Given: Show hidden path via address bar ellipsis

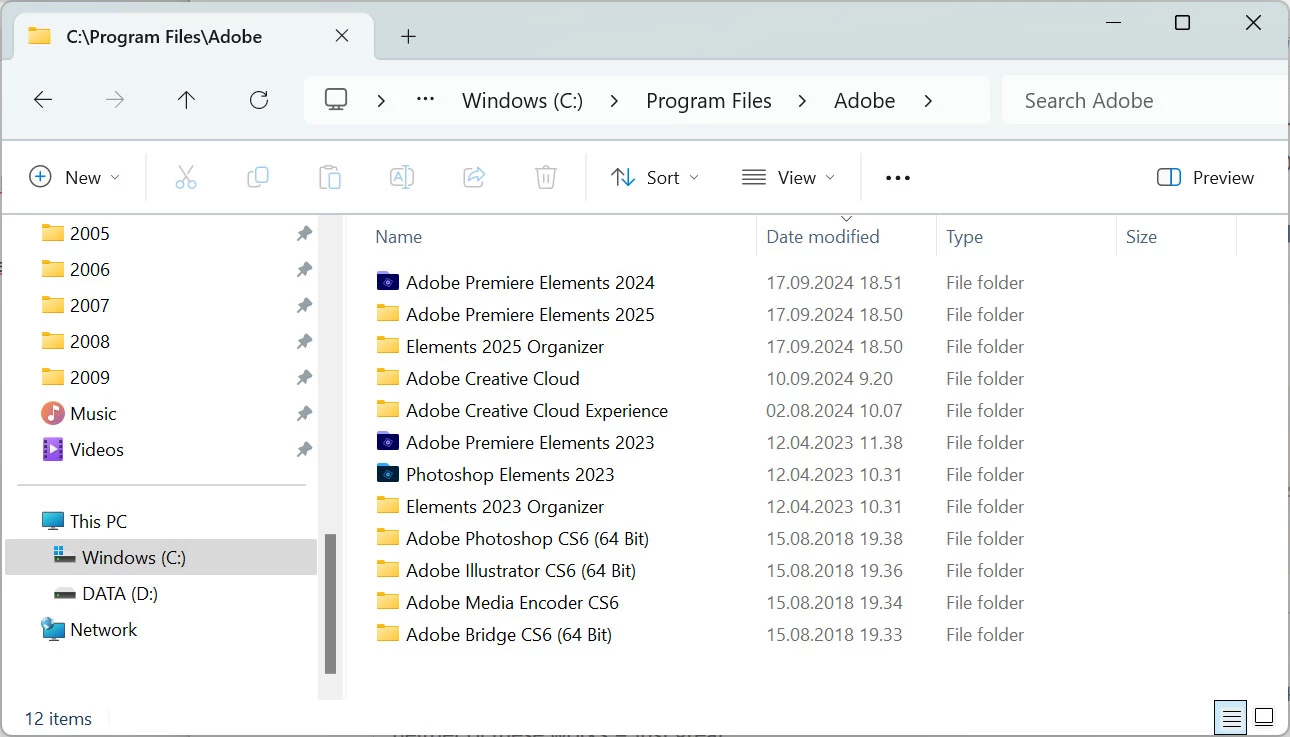Looking at the screenshot, I should pos(426,100).
